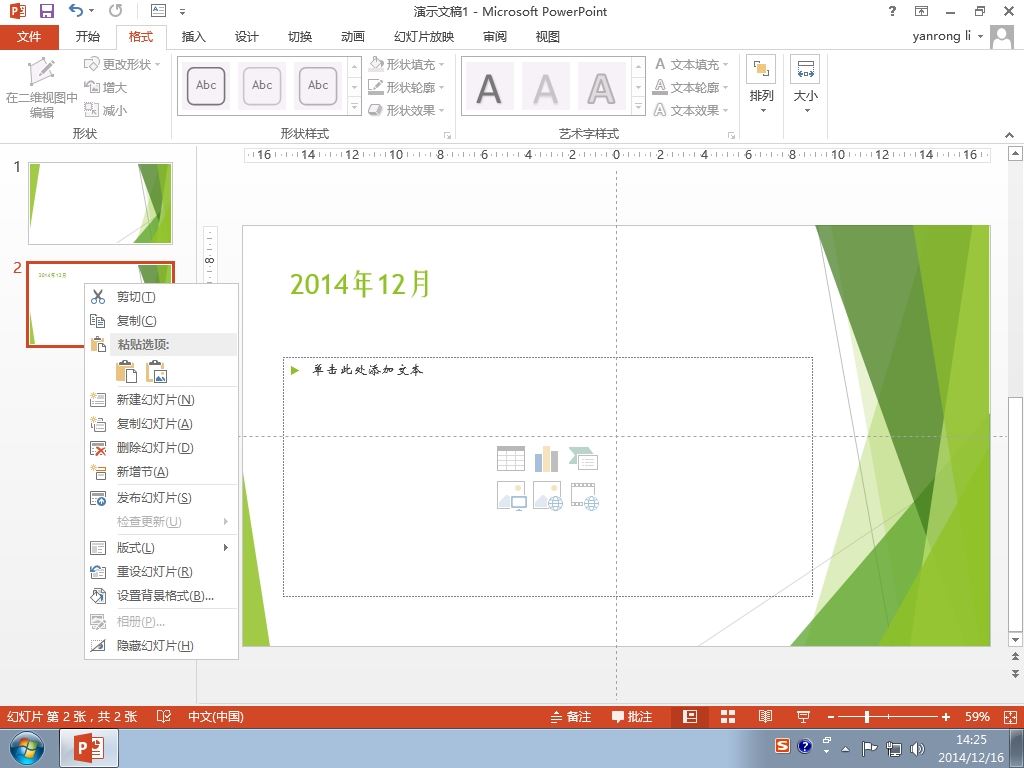1024x768 pixels.
Task: Click Reset Slide in context menu
Action: [x=161, y=571]
